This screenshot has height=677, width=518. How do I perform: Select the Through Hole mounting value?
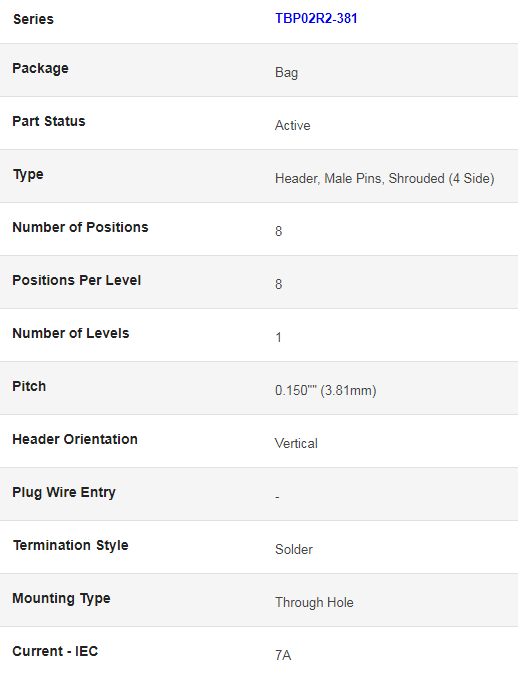pos(314,602)
